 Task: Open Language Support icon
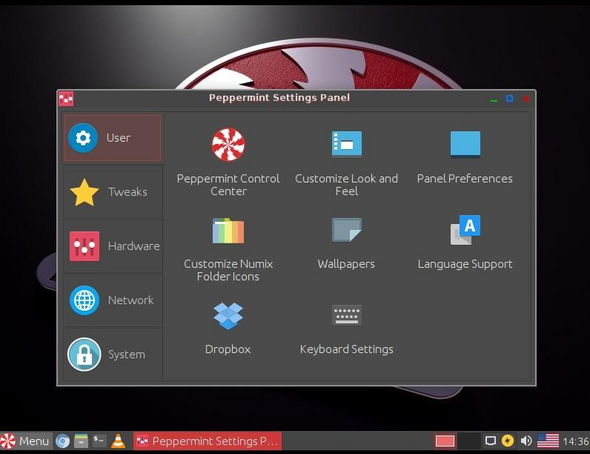pos(465,230)
